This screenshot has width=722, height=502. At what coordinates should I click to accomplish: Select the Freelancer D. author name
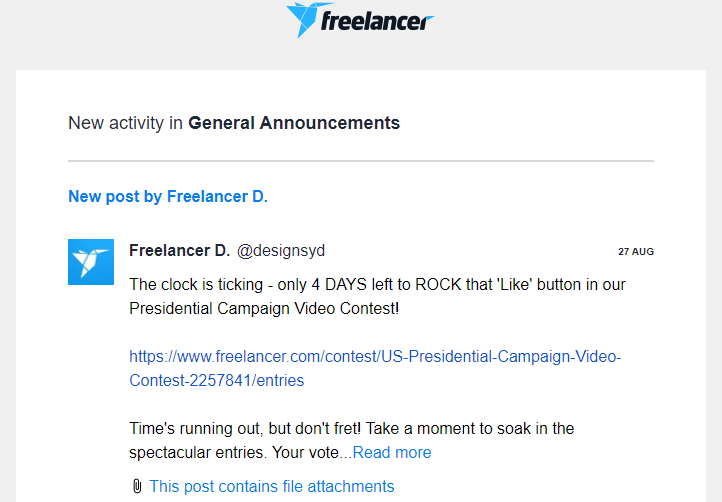click(179, 250)
